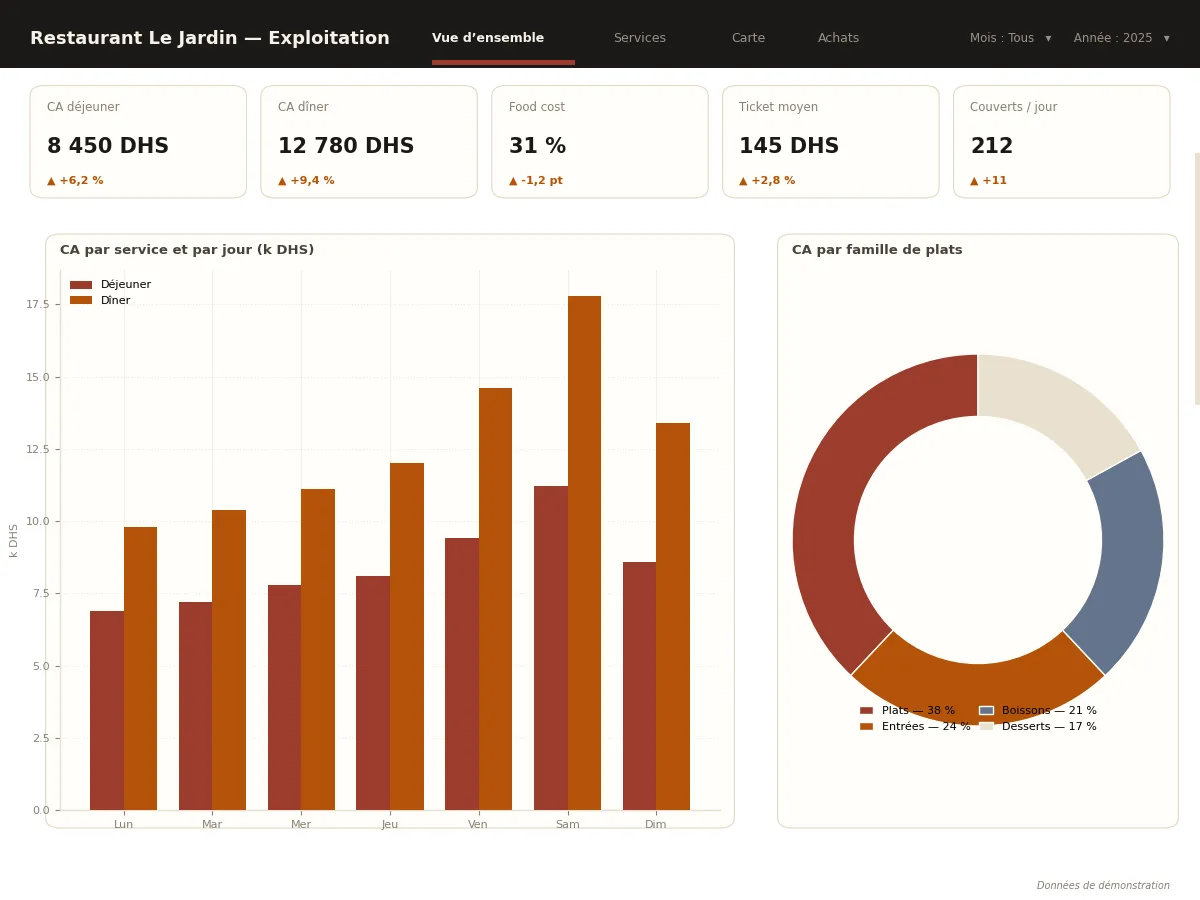
Task: Click the +6,2 % trend indicator
Action: click(75, 181)
